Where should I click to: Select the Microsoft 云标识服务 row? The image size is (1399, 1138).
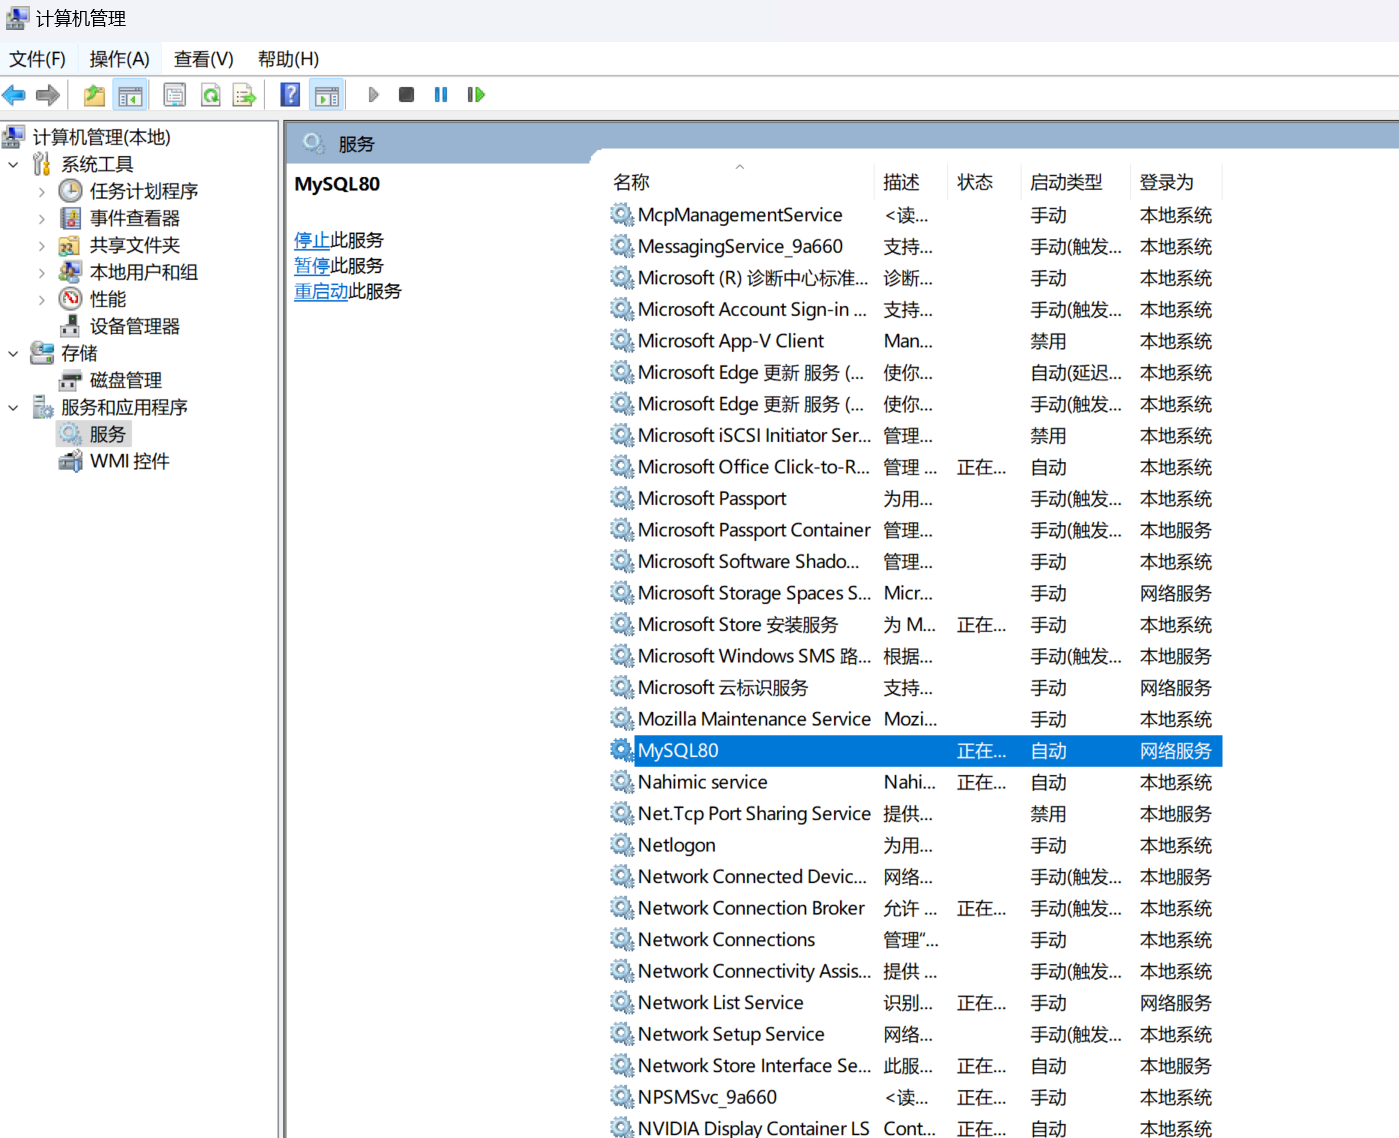coord(915,688)
